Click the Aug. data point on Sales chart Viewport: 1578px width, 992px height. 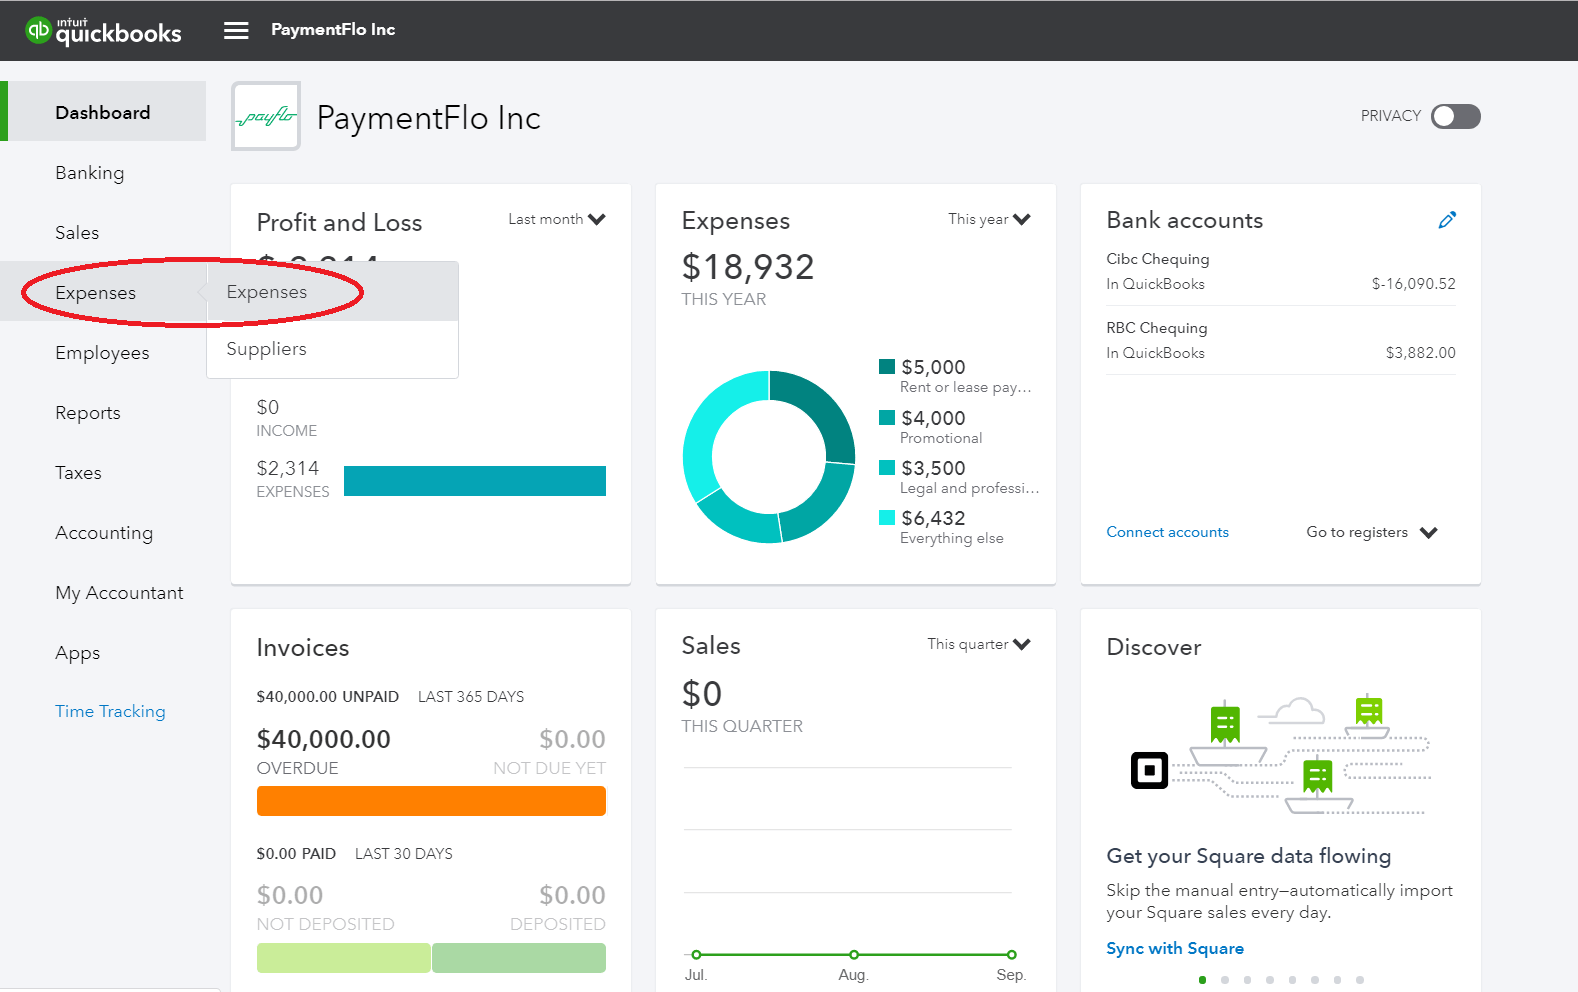[854, 955]
